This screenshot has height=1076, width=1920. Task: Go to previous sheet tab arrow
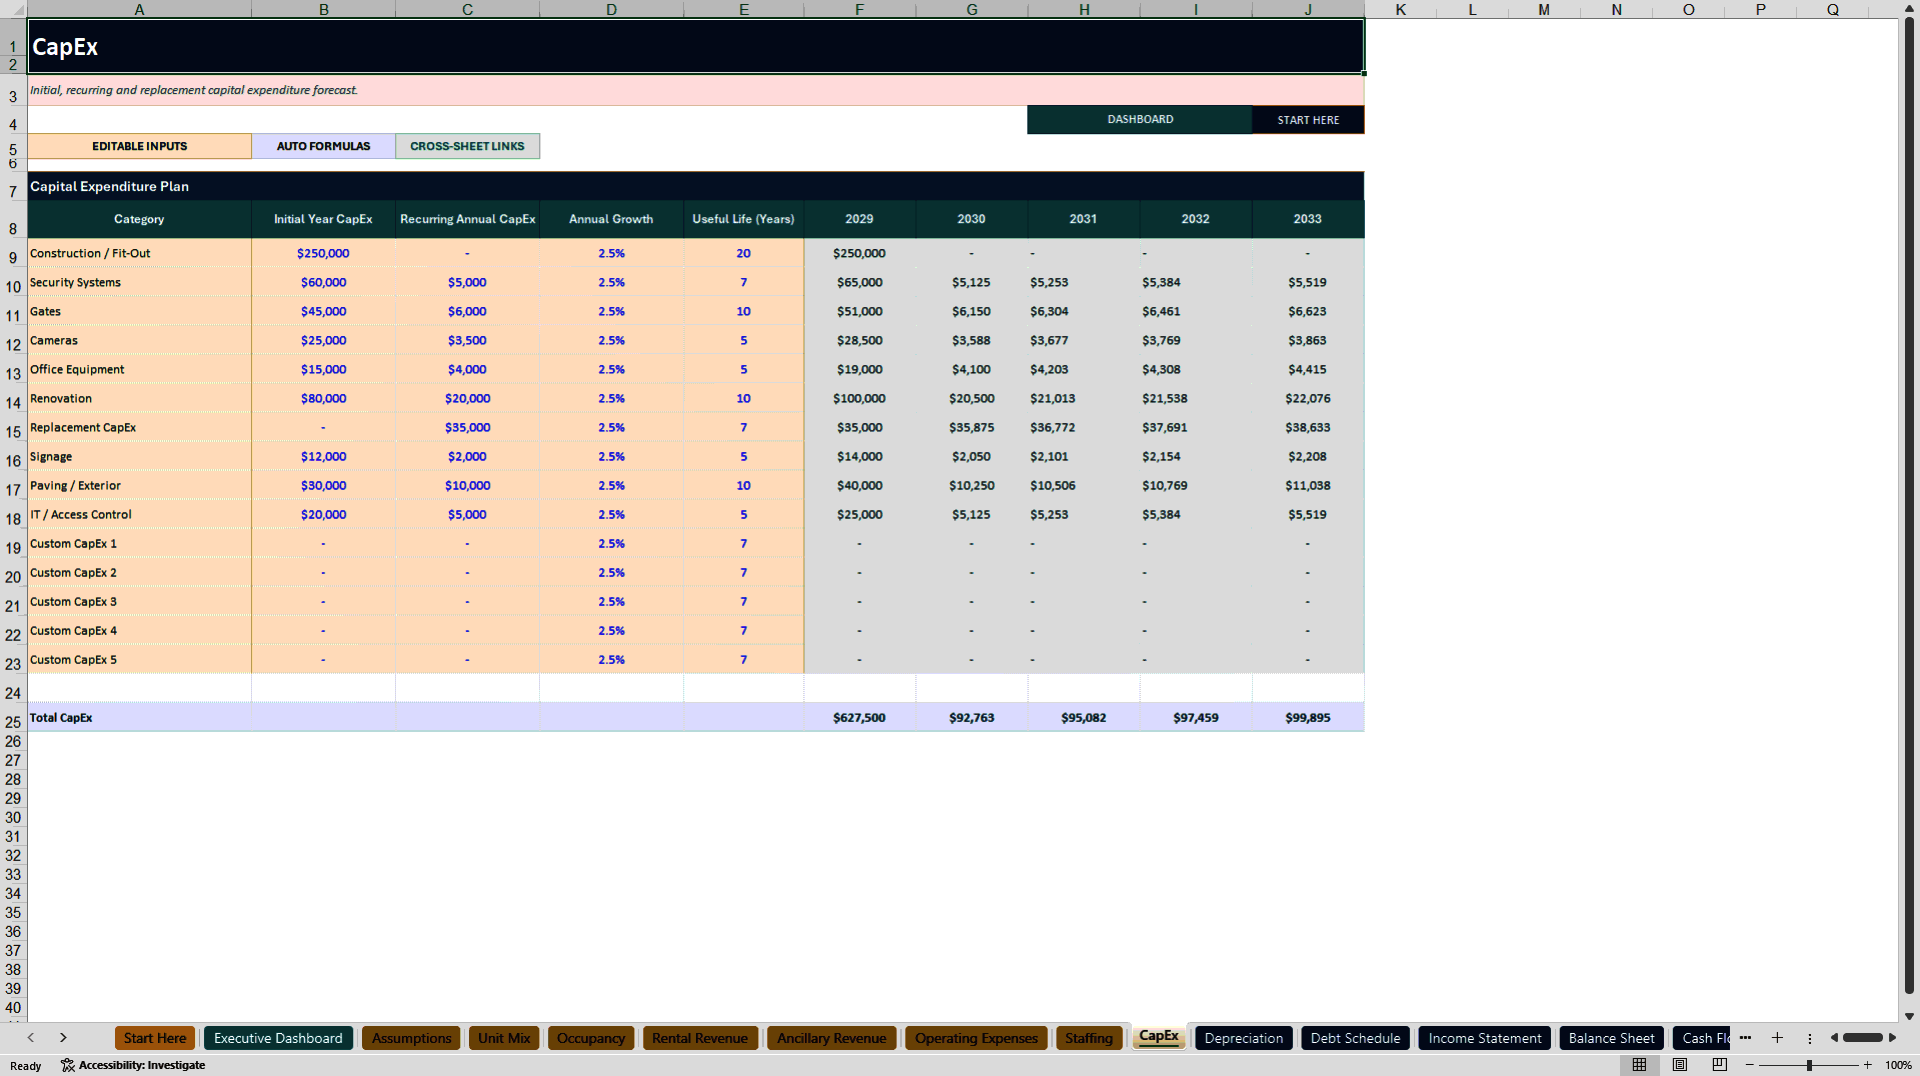31,1038
